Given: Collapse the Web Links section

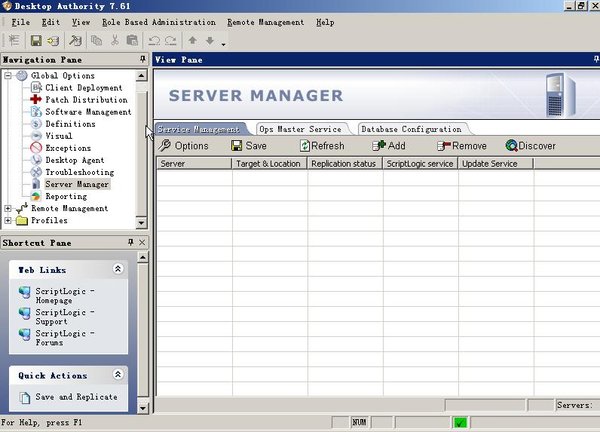Looking at the screenshot, I should point(118,269).
